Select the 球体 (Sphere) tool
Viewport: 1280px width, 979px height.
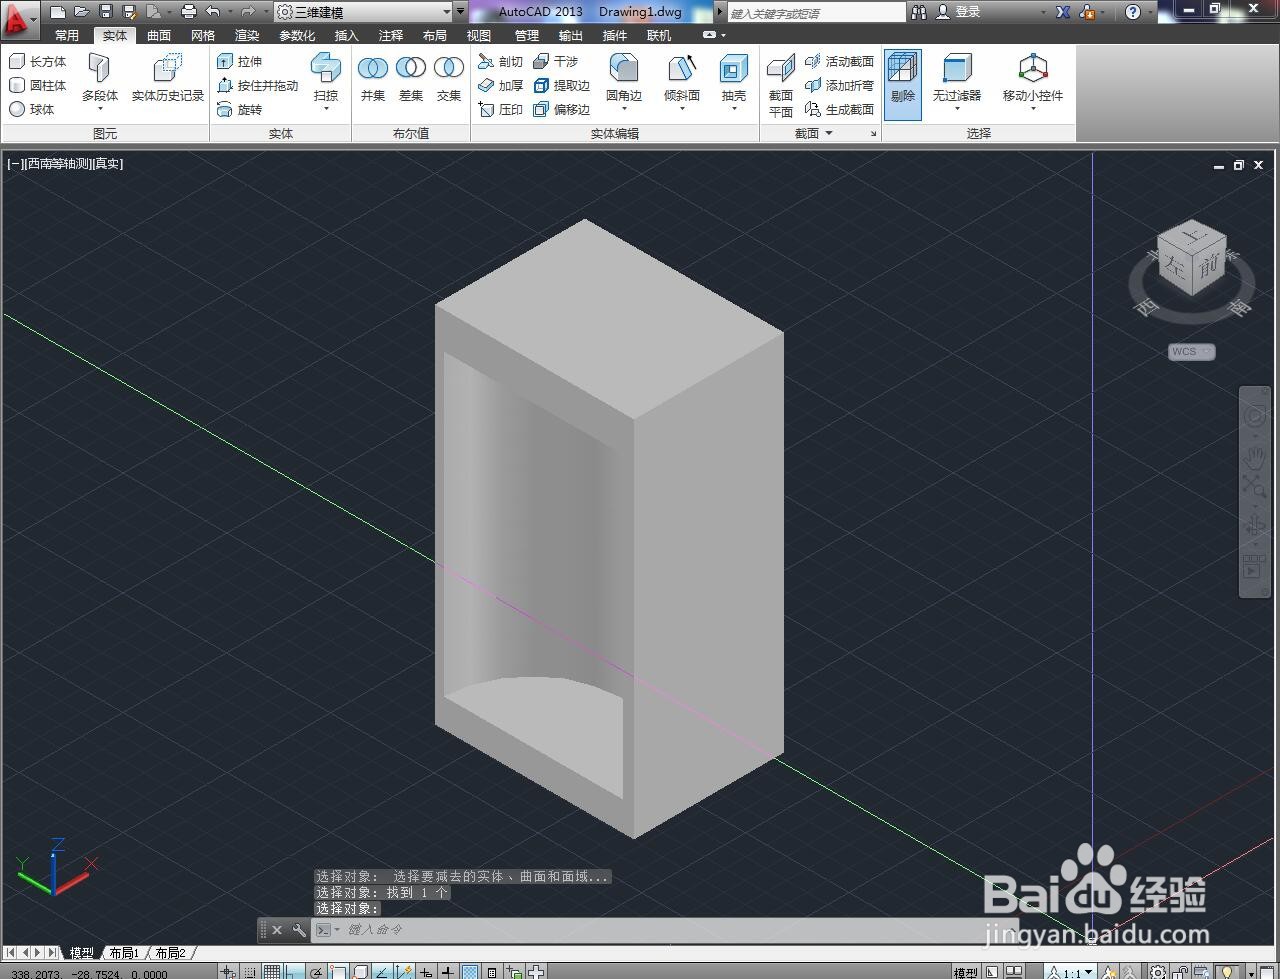click(32, 109)
